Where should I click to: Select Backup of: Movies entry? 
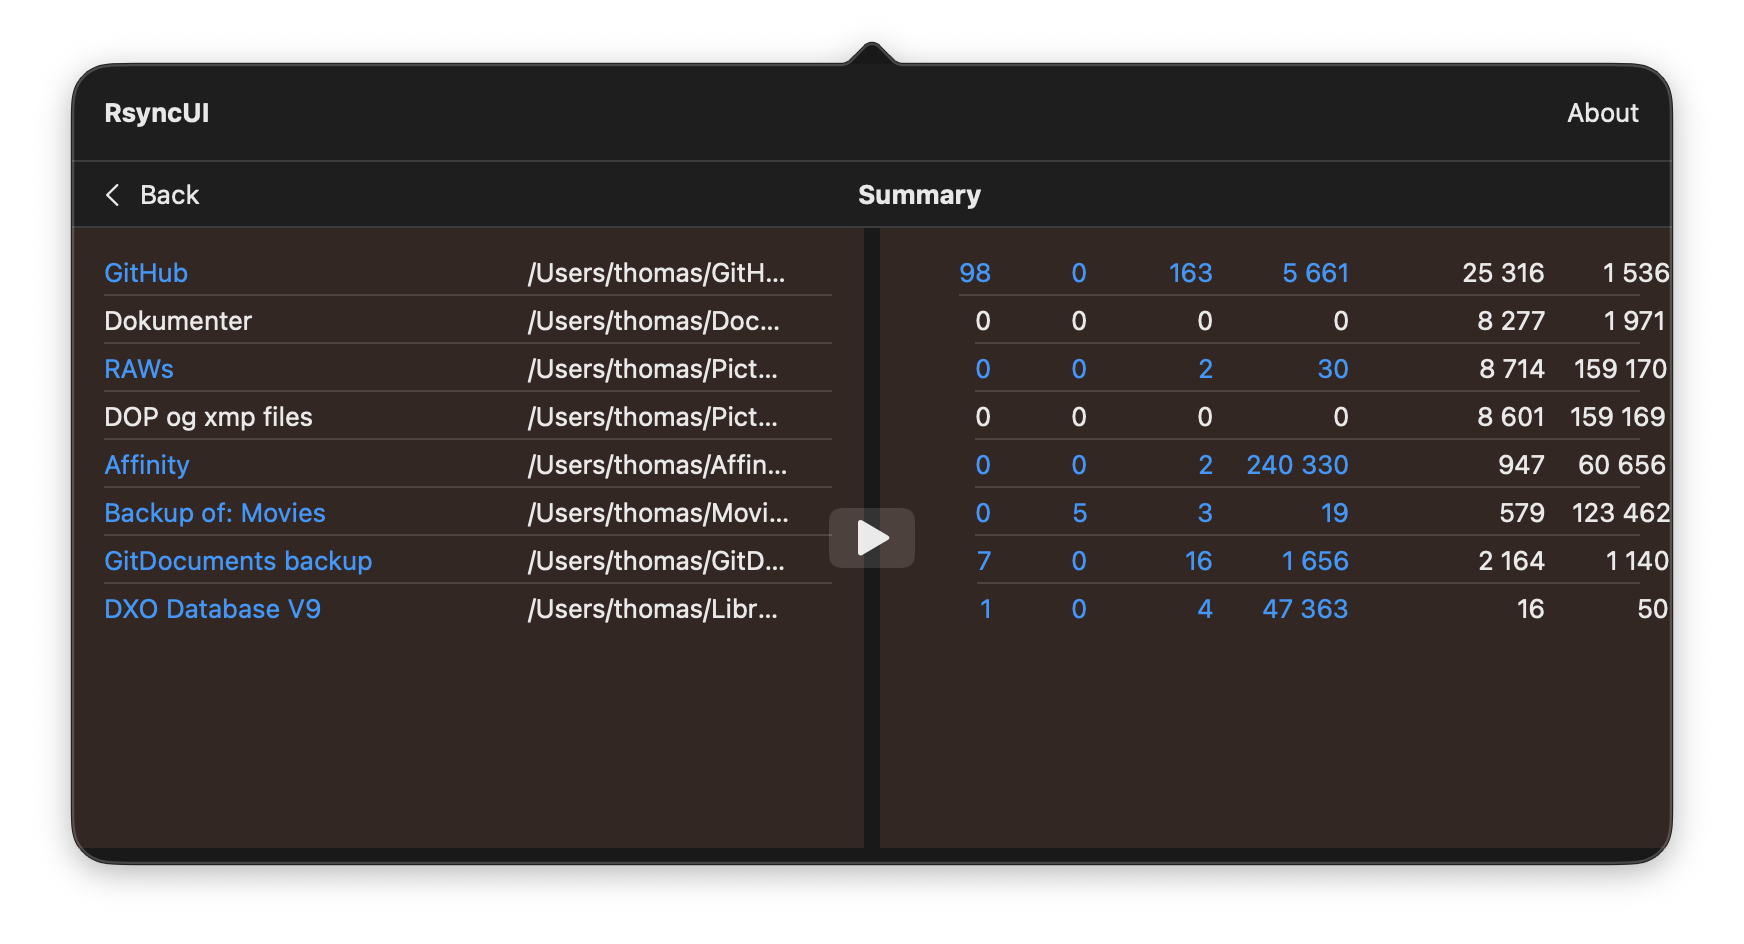[x=215, y=513]
